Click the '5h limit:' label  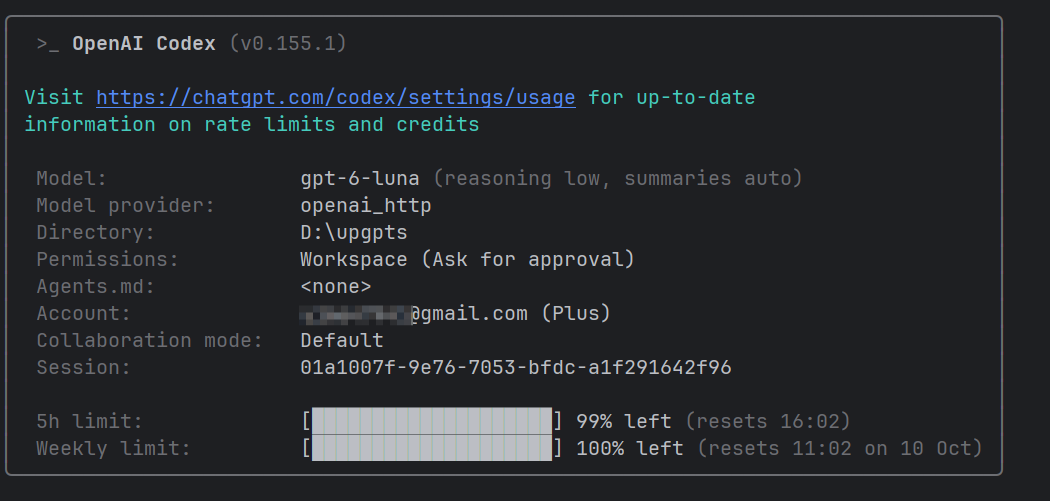click(x=90, y=421)
